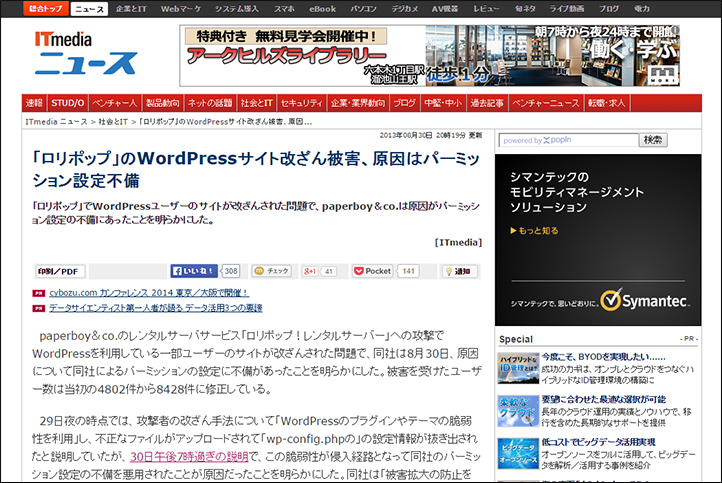Click the Hatena チェック button

[272, 271]
